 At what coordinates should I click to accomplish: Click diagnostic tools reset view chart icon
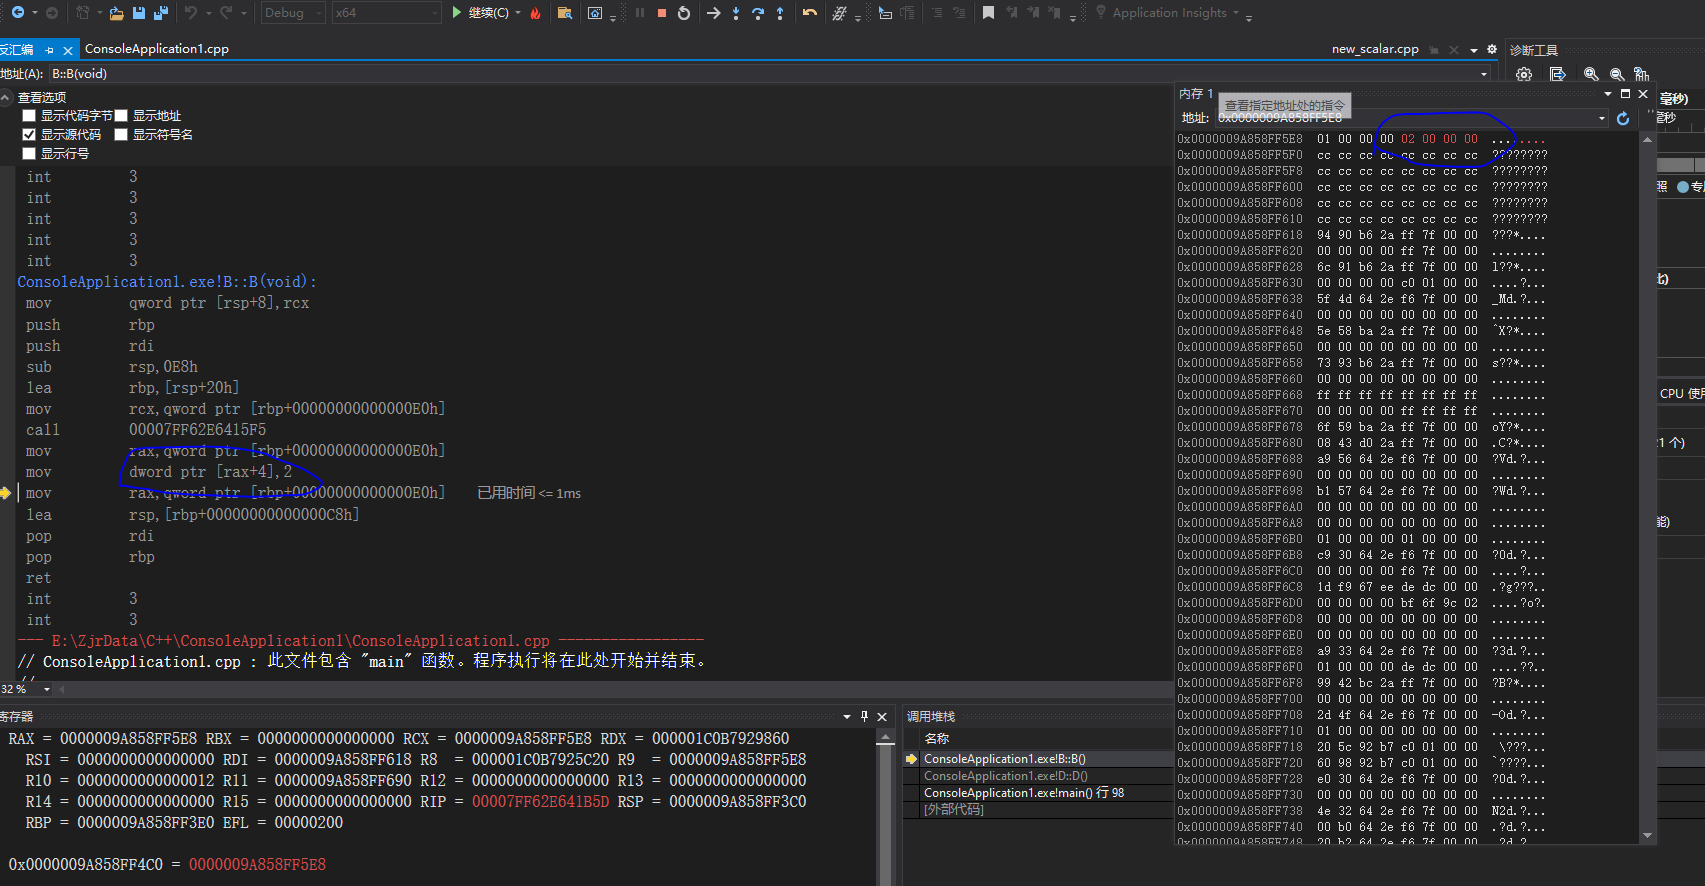1642,74
